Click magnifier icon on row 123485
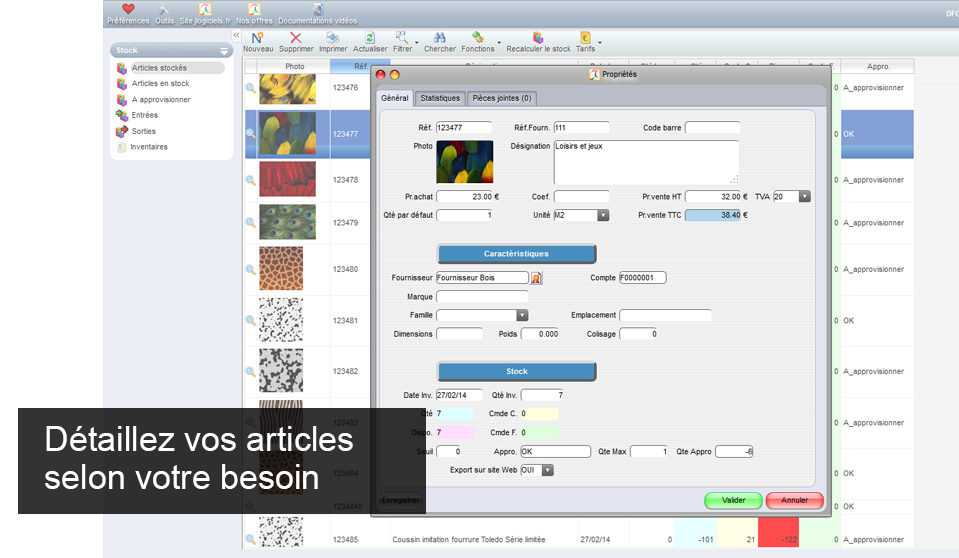 click(x=251, y=540)
